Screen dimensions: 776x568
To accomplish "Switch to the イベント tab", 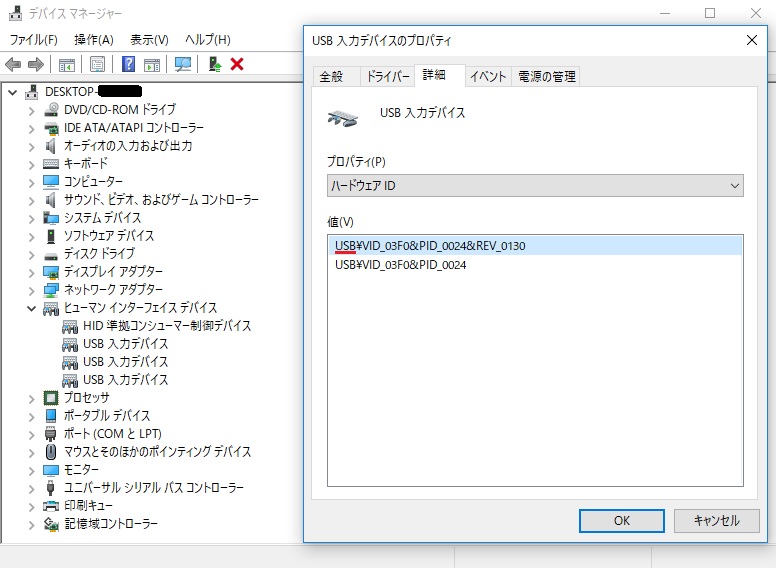I will click(x=488, y=77).
